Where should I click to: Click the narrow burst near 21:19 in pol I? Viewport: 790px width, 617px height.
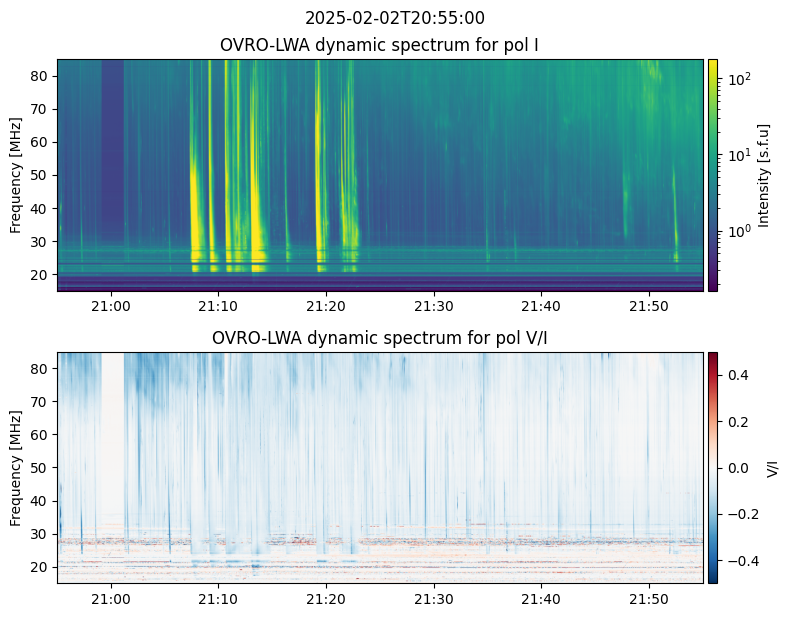click(318, 166)
